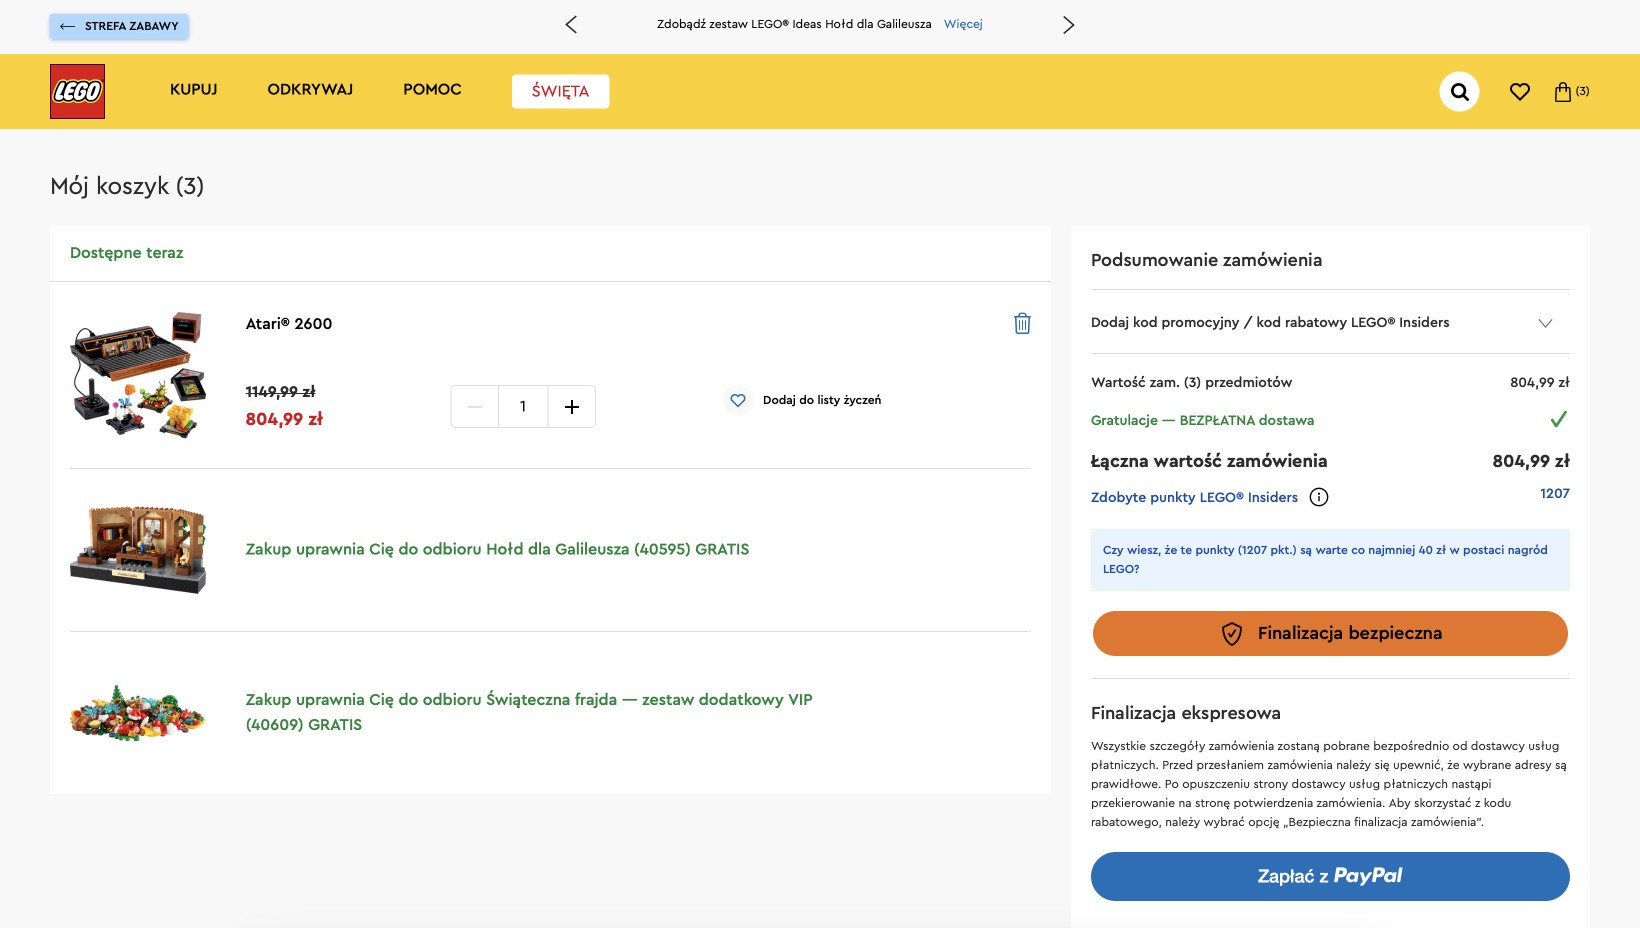
Task: Open the POMOC menu
Action: [x=432, y=90]
